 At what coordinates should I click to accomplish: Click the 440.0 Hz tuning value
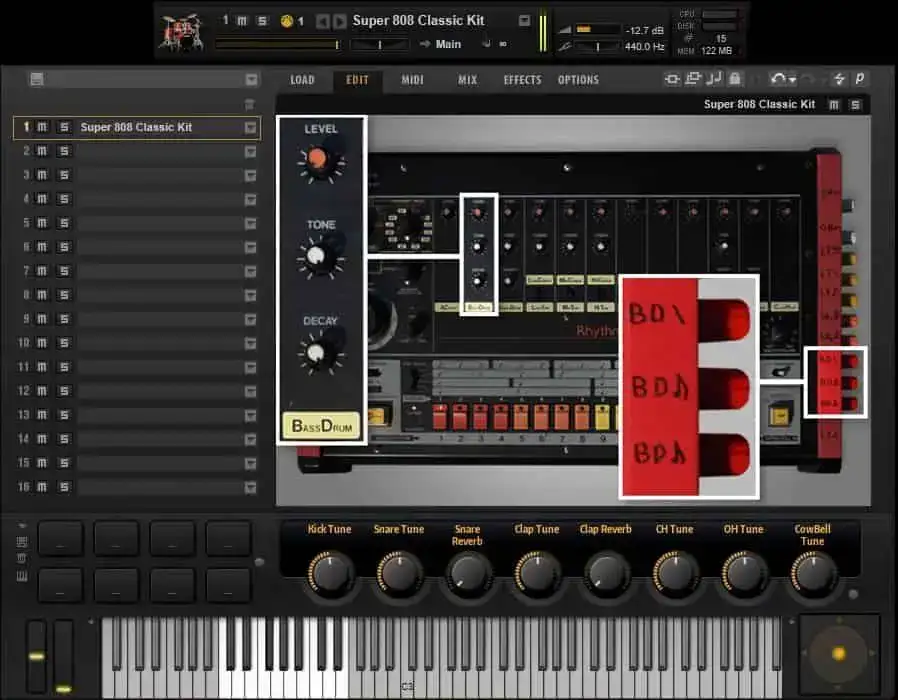644,46
